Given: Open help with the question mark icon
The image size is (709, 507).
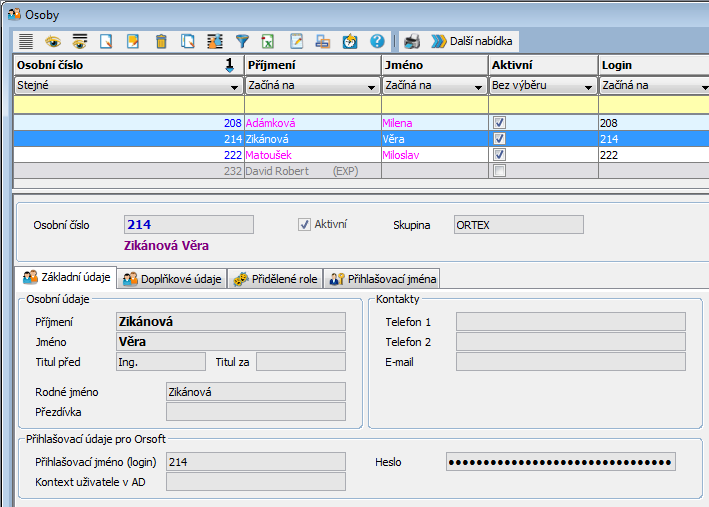Looking at the screenshot, I should [x=377, y=41].
